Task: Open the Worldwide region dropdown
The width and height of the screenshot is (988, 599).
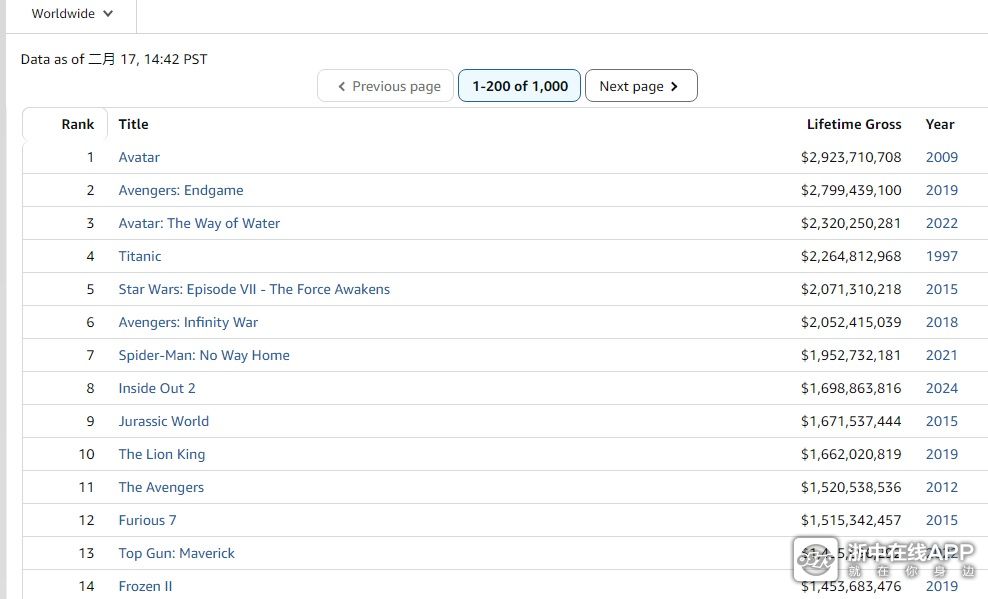Action: pos(72,14)
